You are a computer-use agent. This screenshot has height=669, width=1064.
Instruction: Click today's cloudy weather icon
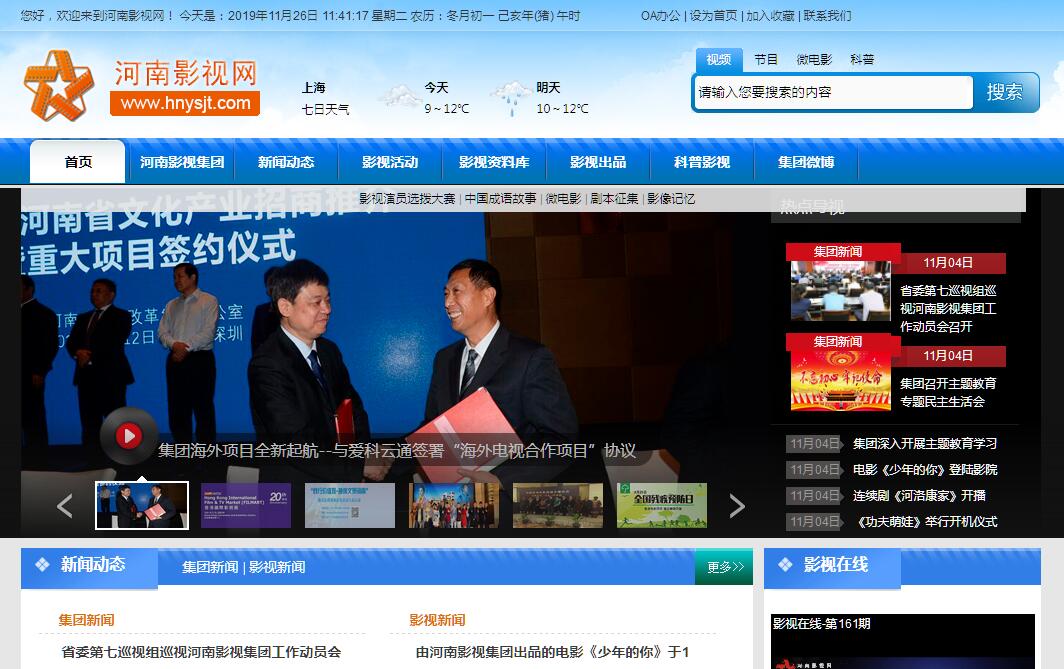(x=399, y=97)
